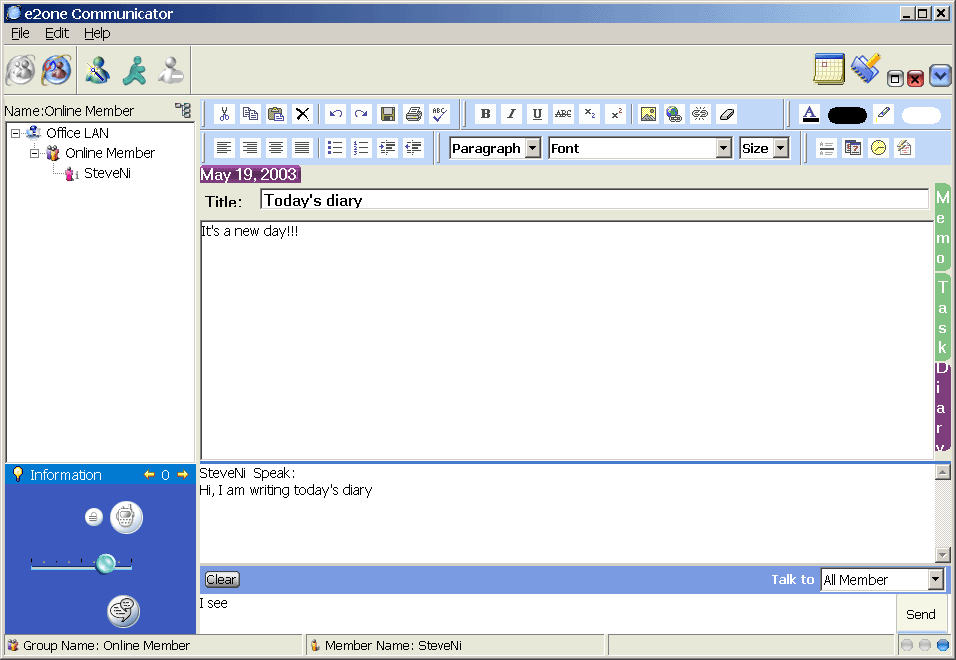Switch to the Memo tab

tap(942, 228)
